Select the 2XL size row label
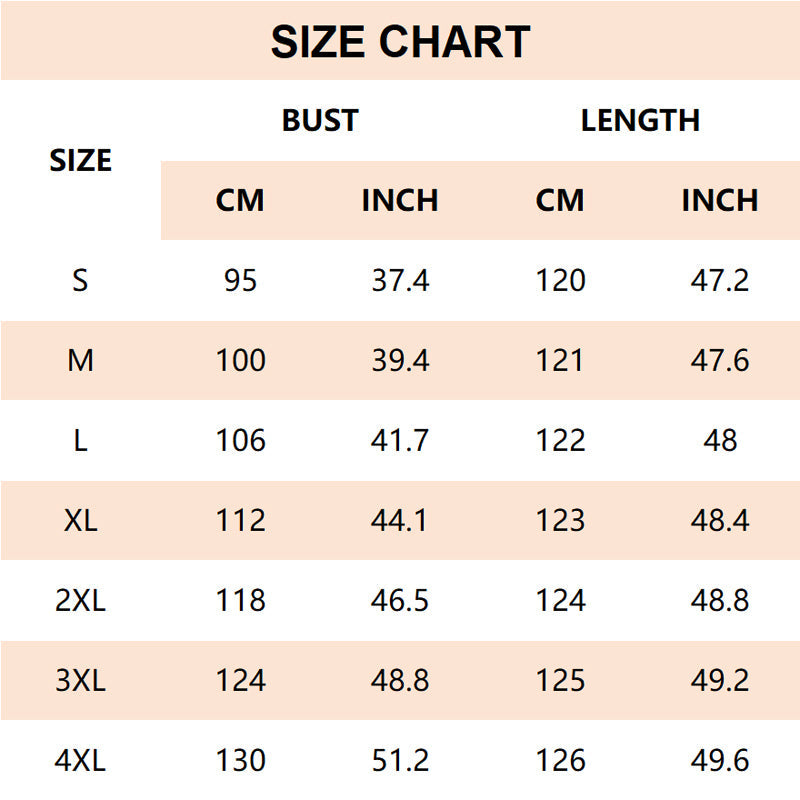The image size is (800, 800). point(81,600)
